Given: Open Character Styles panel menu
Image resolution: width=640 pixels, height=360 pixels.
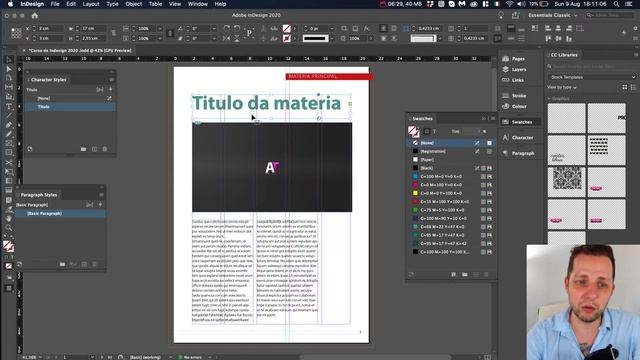Looking at the screenshot, I should pos(111,80).
